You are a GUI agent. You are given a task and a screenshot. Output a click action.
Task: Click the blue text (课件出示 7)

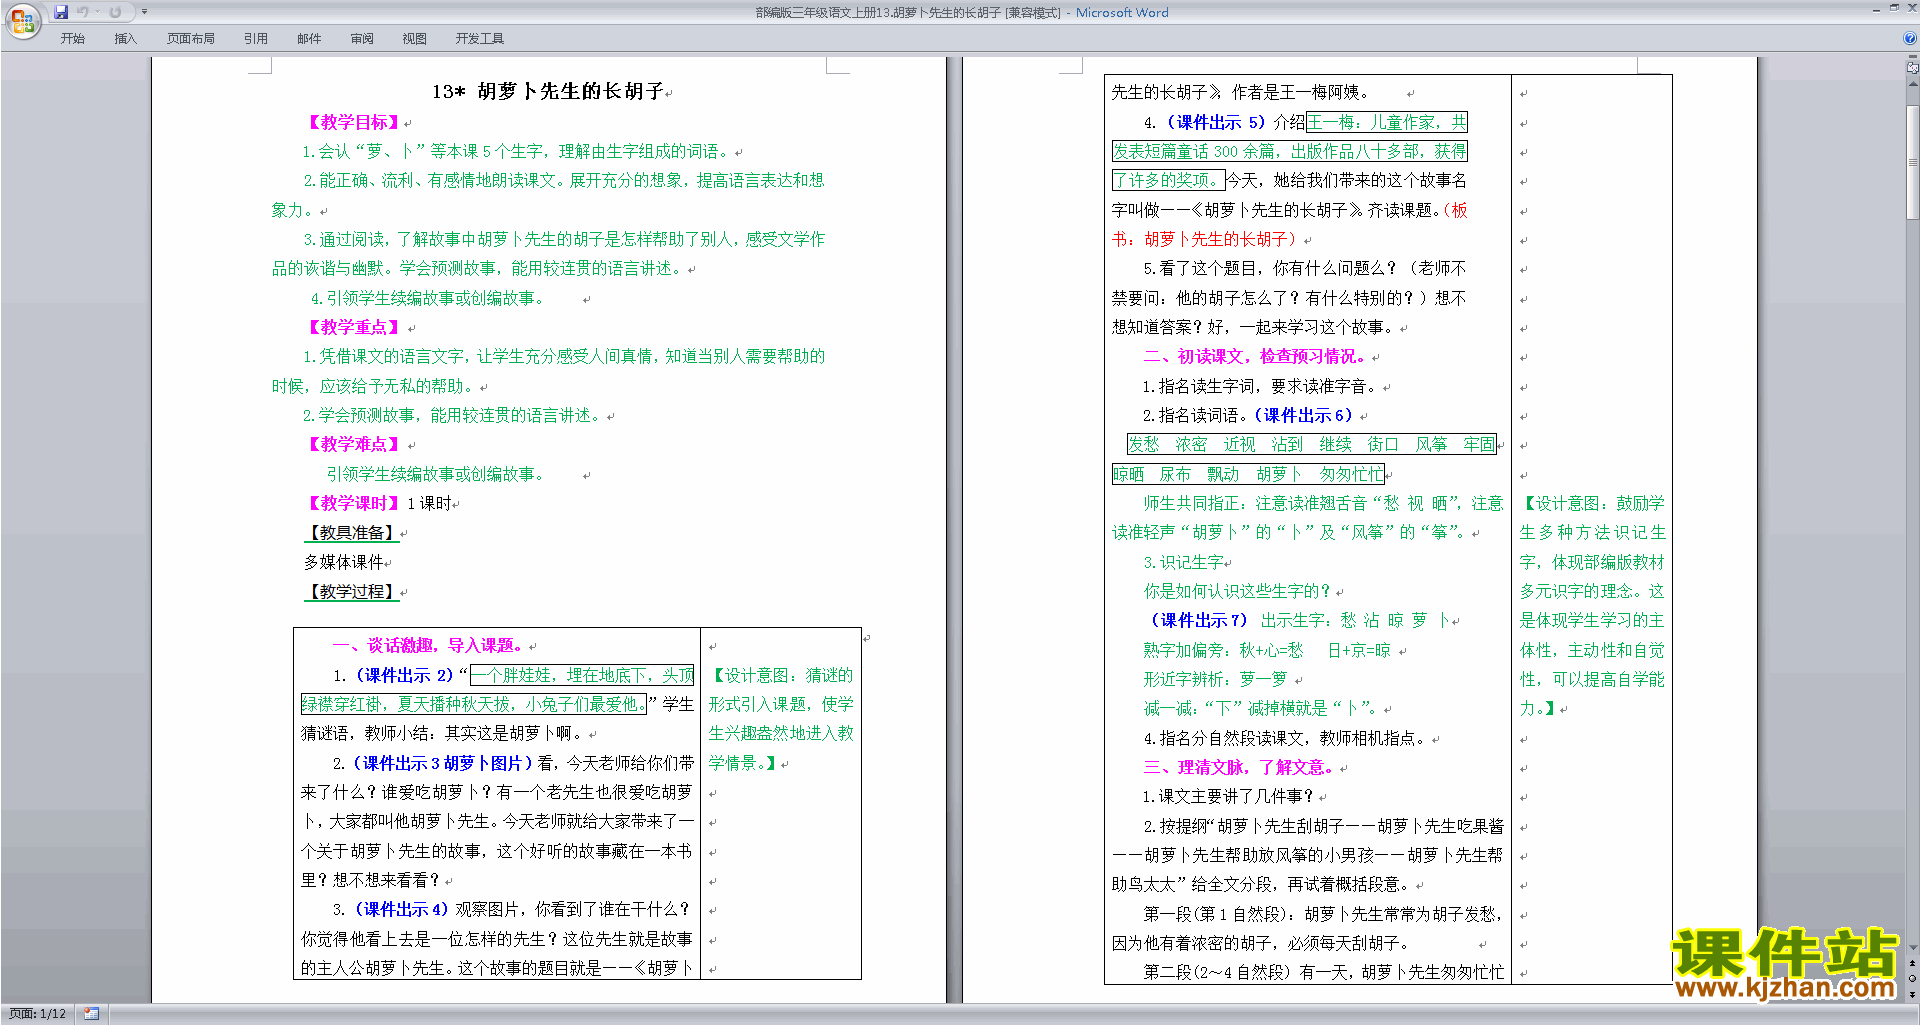tap(1198, 620)
